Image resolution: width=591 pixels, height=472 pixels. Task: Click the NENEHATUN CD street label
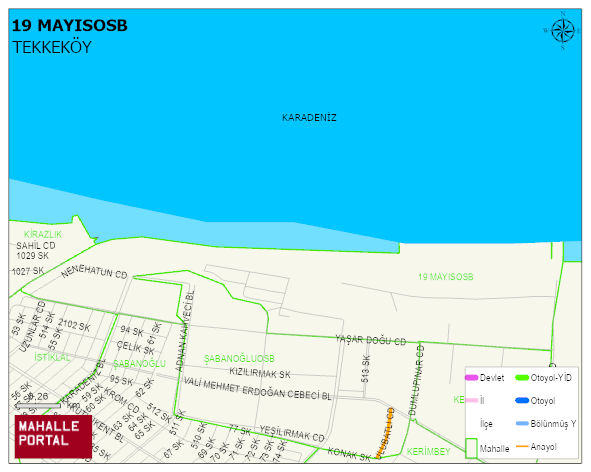[94, 272]
